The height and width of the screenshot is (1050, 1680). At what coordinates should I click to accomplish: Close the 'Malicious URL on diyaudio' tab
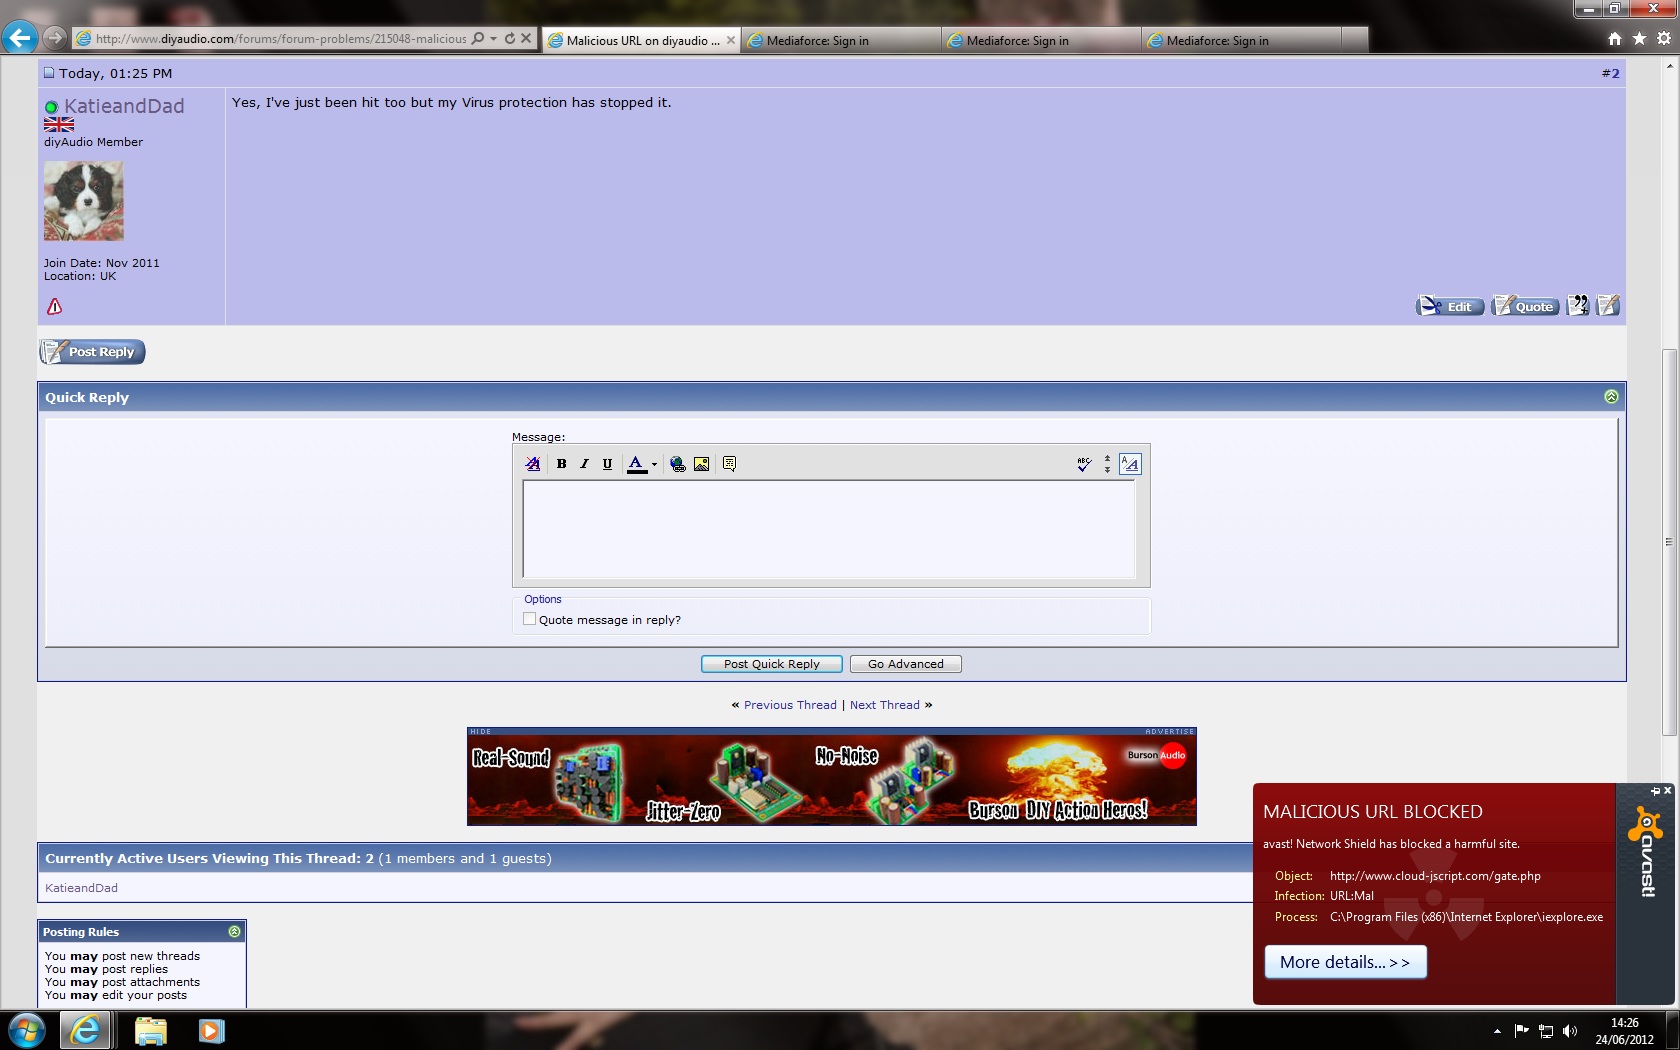point(731,40)
